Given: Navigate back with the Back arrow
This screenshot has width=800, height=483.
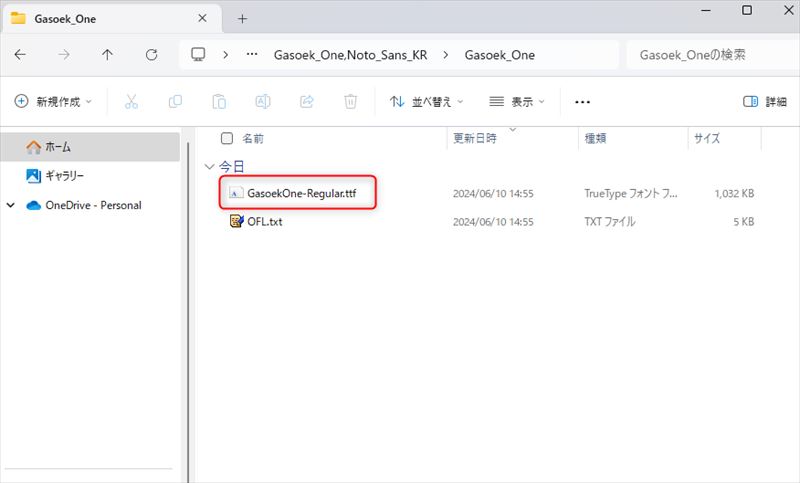Looking at the screenshot, I should tap(21, 55).
